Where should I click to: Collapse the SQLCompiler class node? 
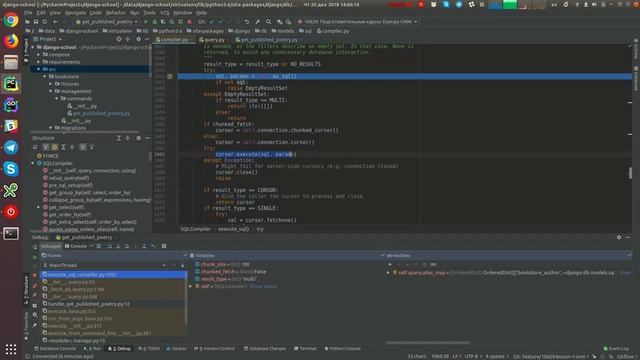pyautogui.click(x=33, y=163)
